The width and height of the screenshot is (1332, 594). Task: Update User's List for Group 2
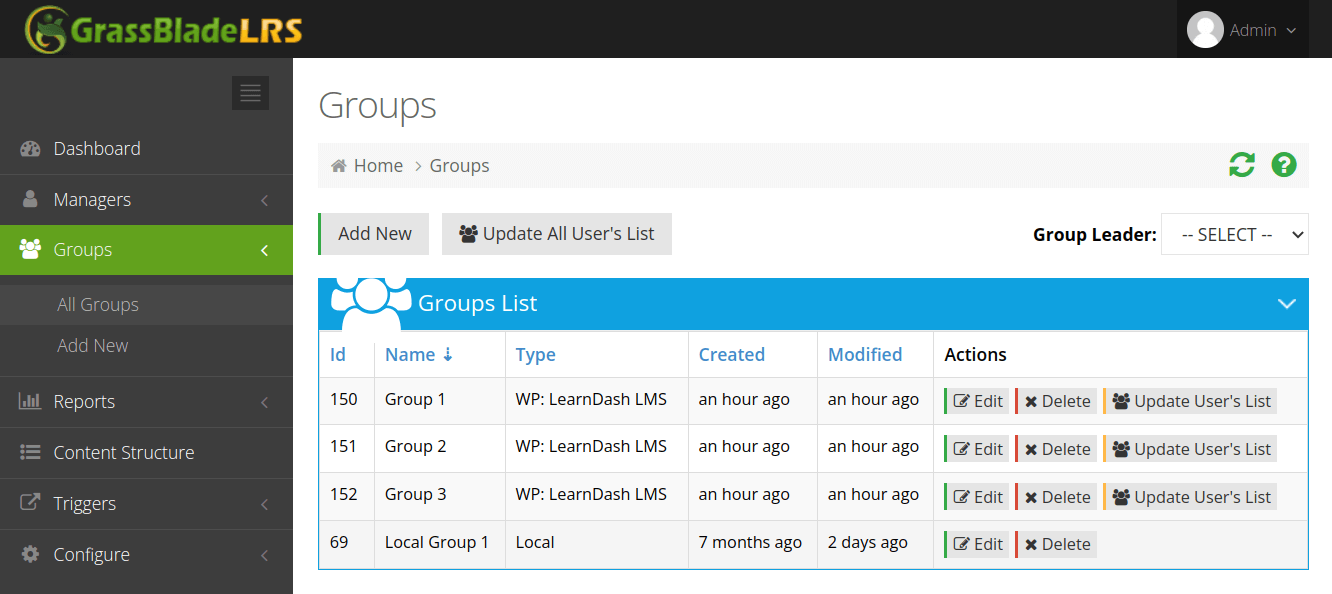tap(1190, 449)
